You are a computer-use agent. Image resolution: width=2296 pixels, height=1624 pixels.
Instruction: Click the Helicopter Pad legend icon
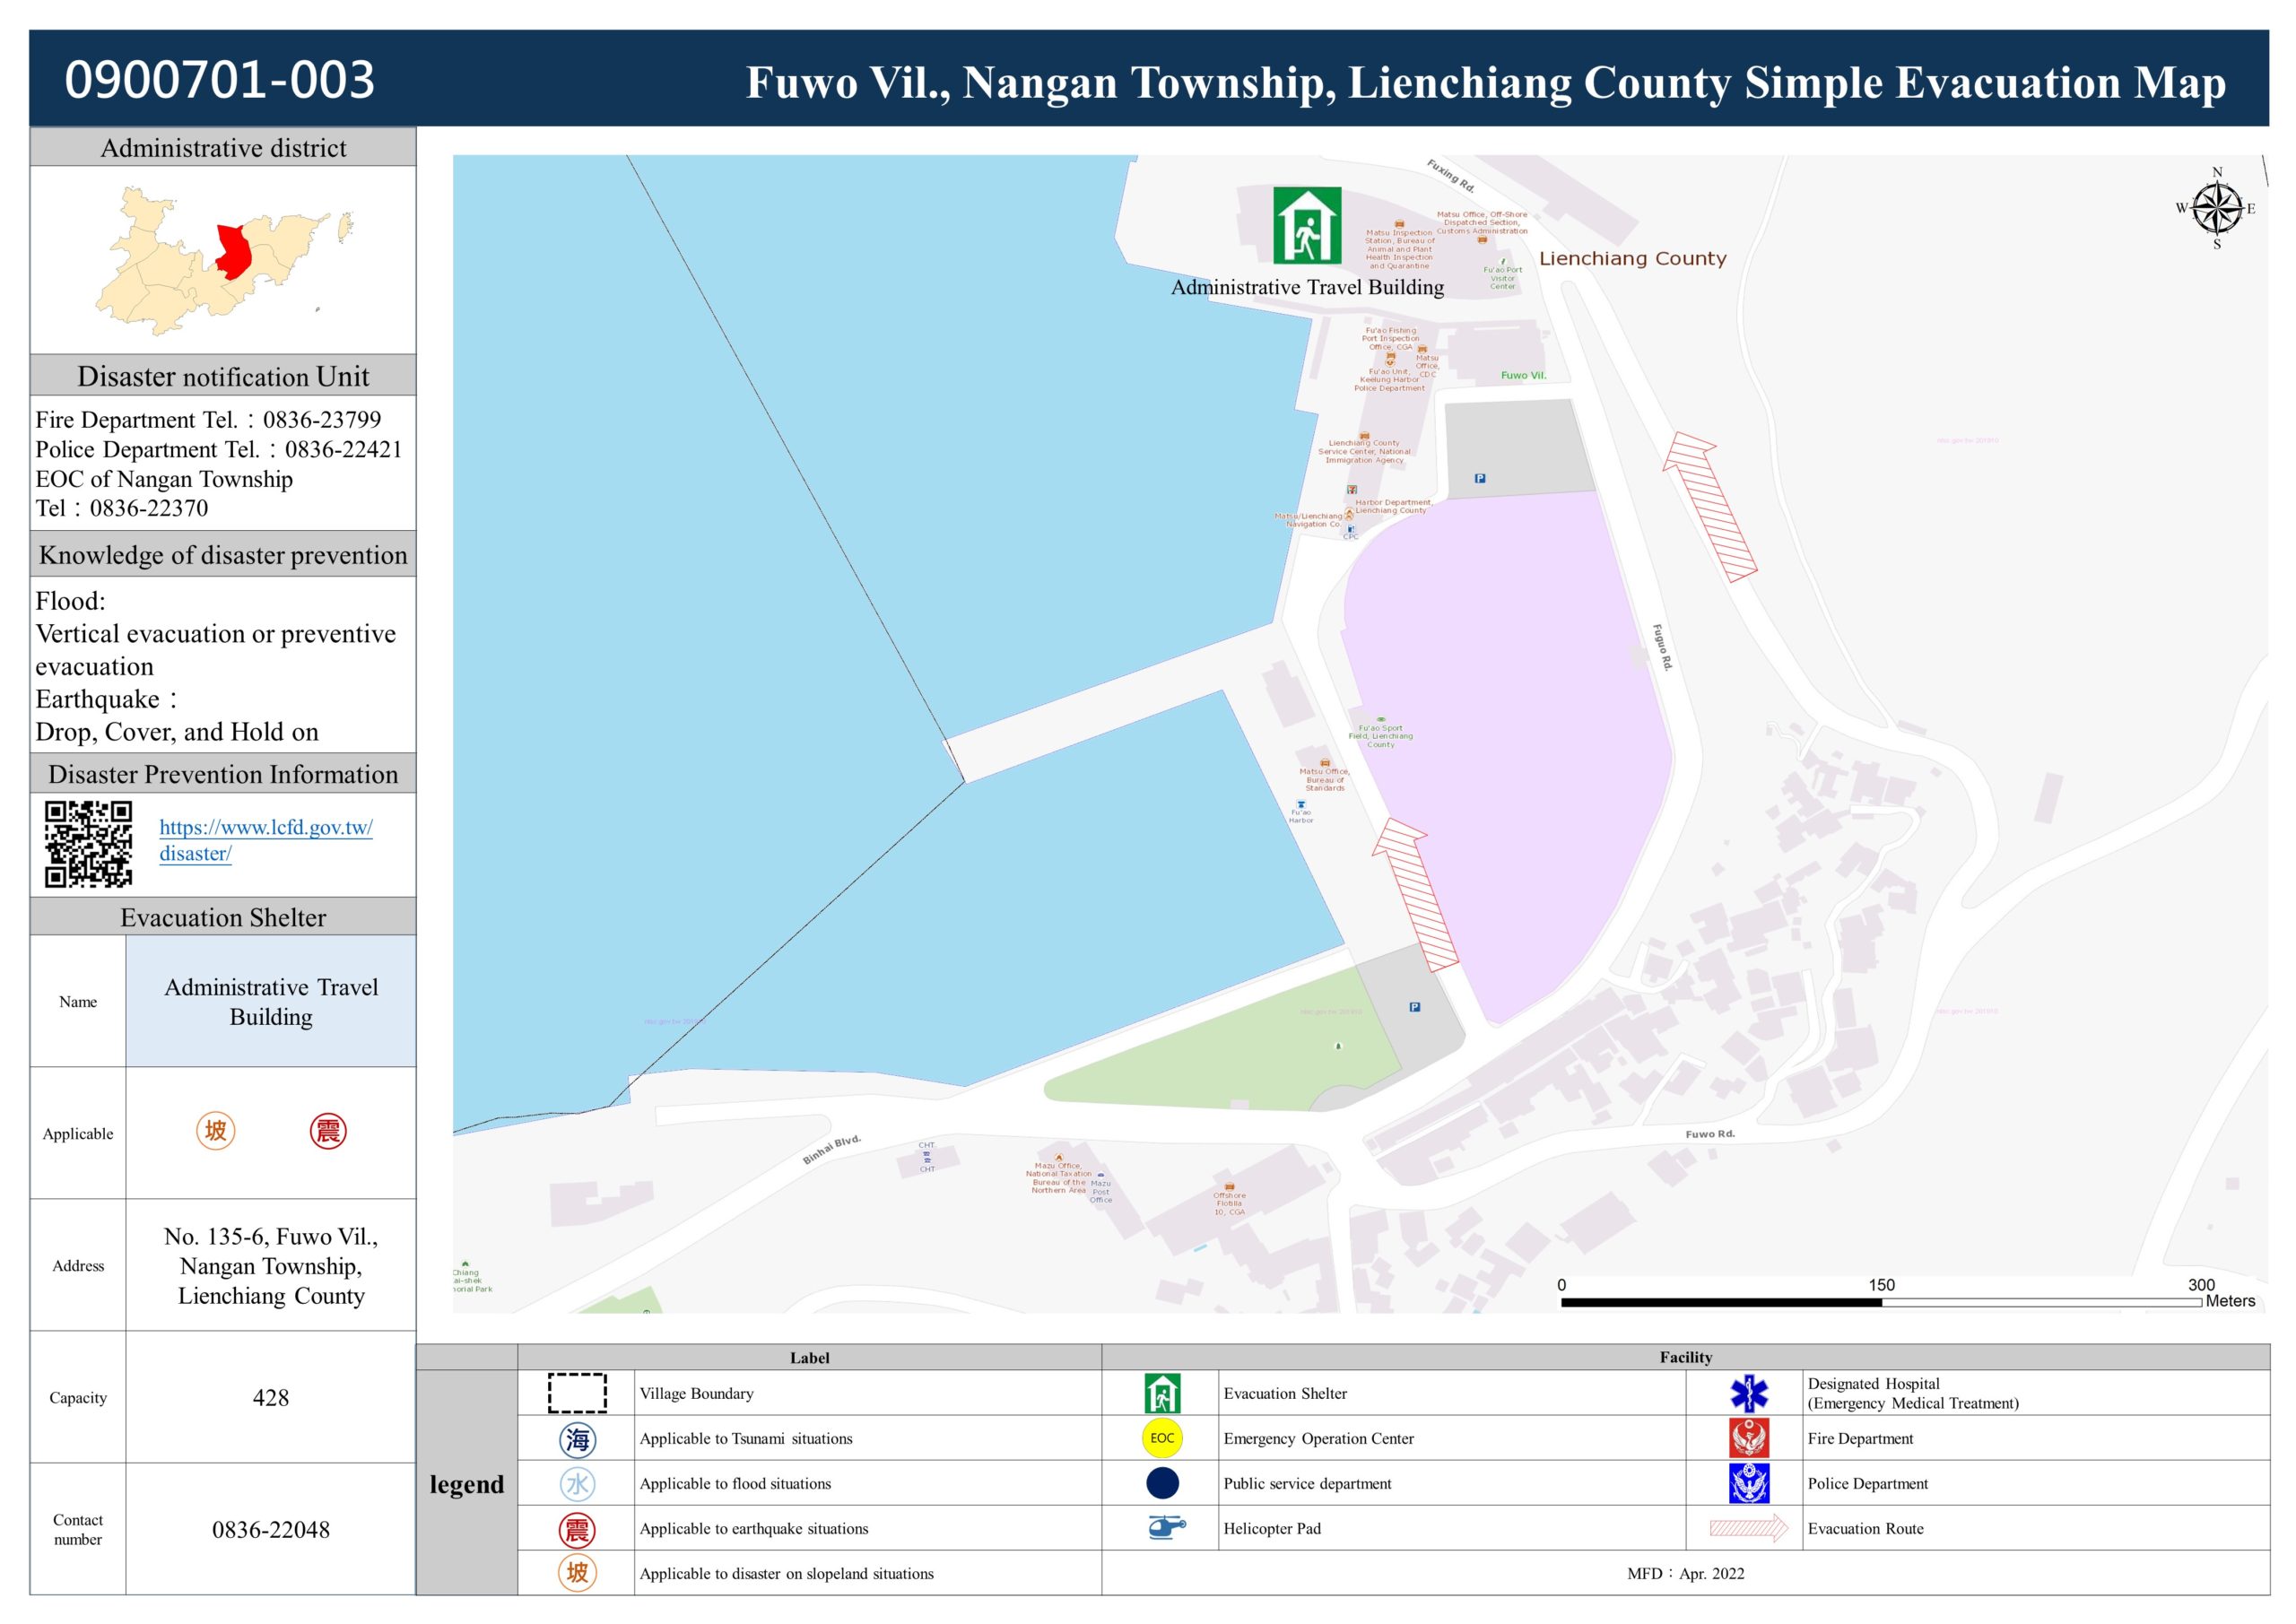pos(1165,1527)
